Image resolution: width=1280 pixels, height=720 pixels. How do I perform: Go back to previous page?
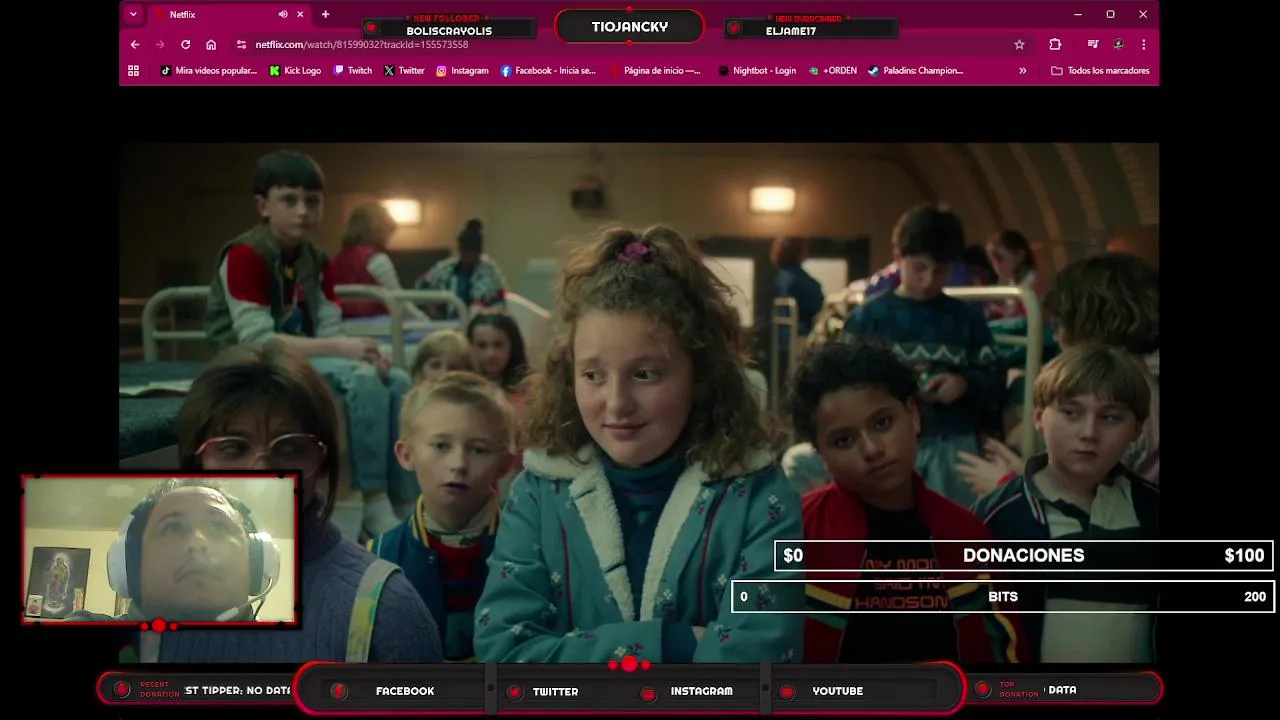[135, 44]
